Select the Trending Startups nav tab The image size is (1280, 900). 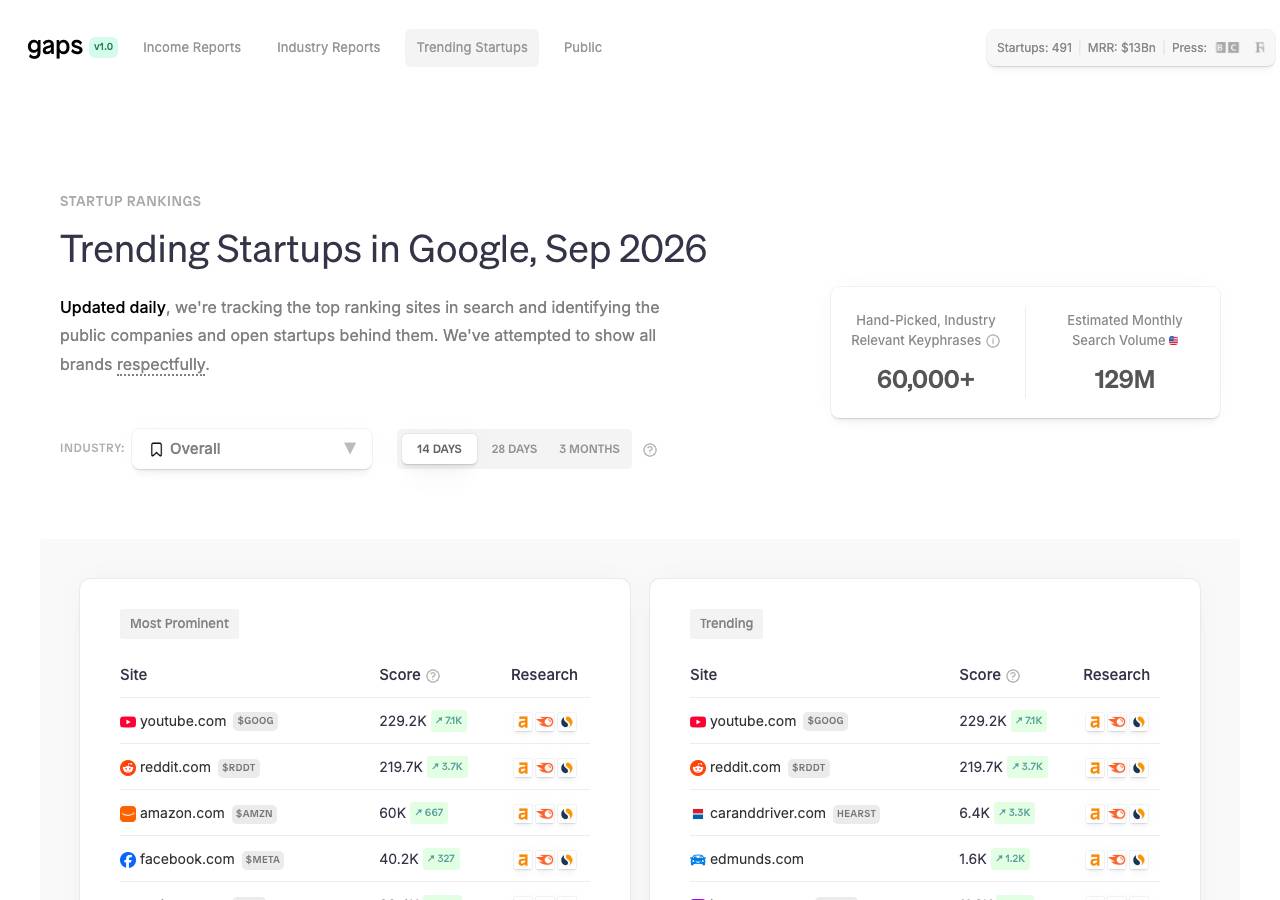click(472, 47)
